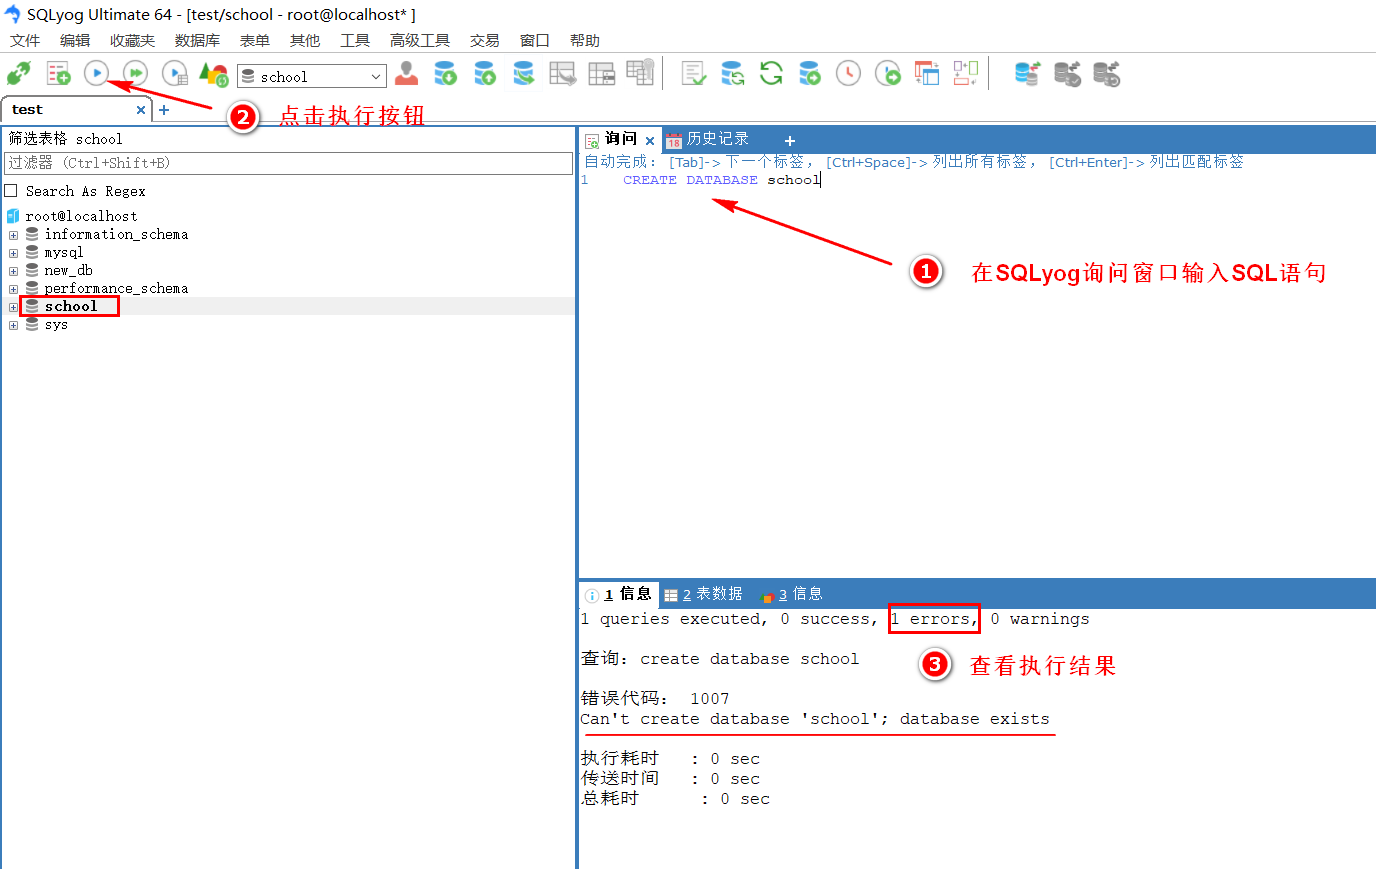
Task: Open the user manager person icon
Action: (x=407, y=74)
